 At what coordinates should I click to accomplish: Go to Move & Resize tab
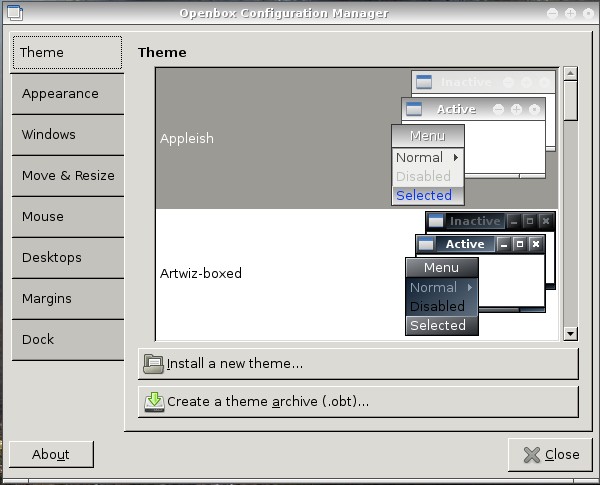[x=67, y=176]
